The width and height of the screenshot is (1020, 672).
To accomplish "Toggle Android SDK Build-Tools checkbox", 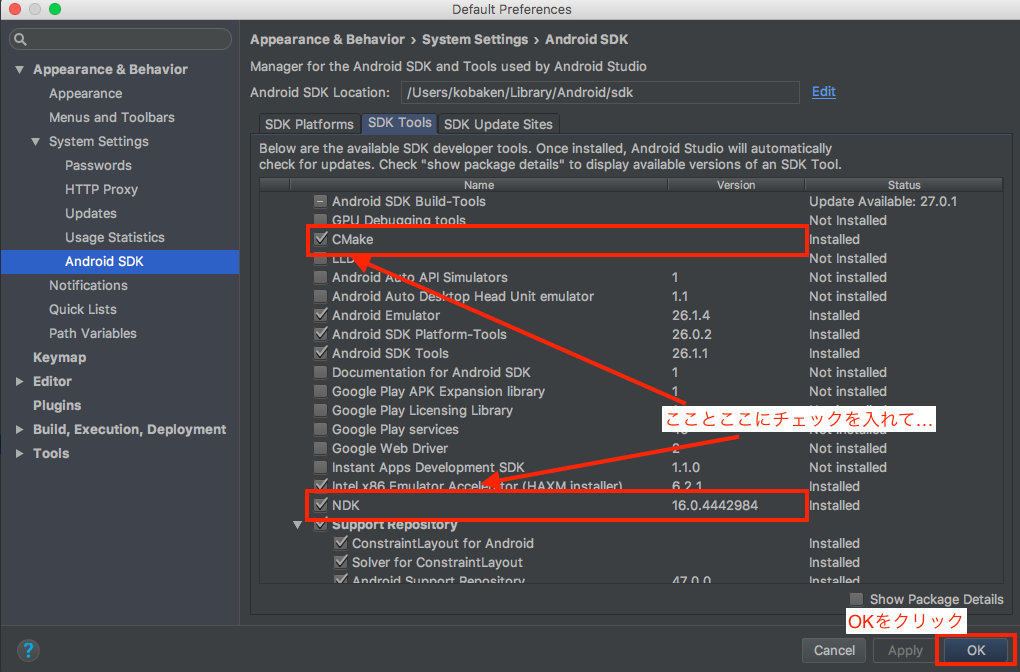I will [x=321, y=201].
